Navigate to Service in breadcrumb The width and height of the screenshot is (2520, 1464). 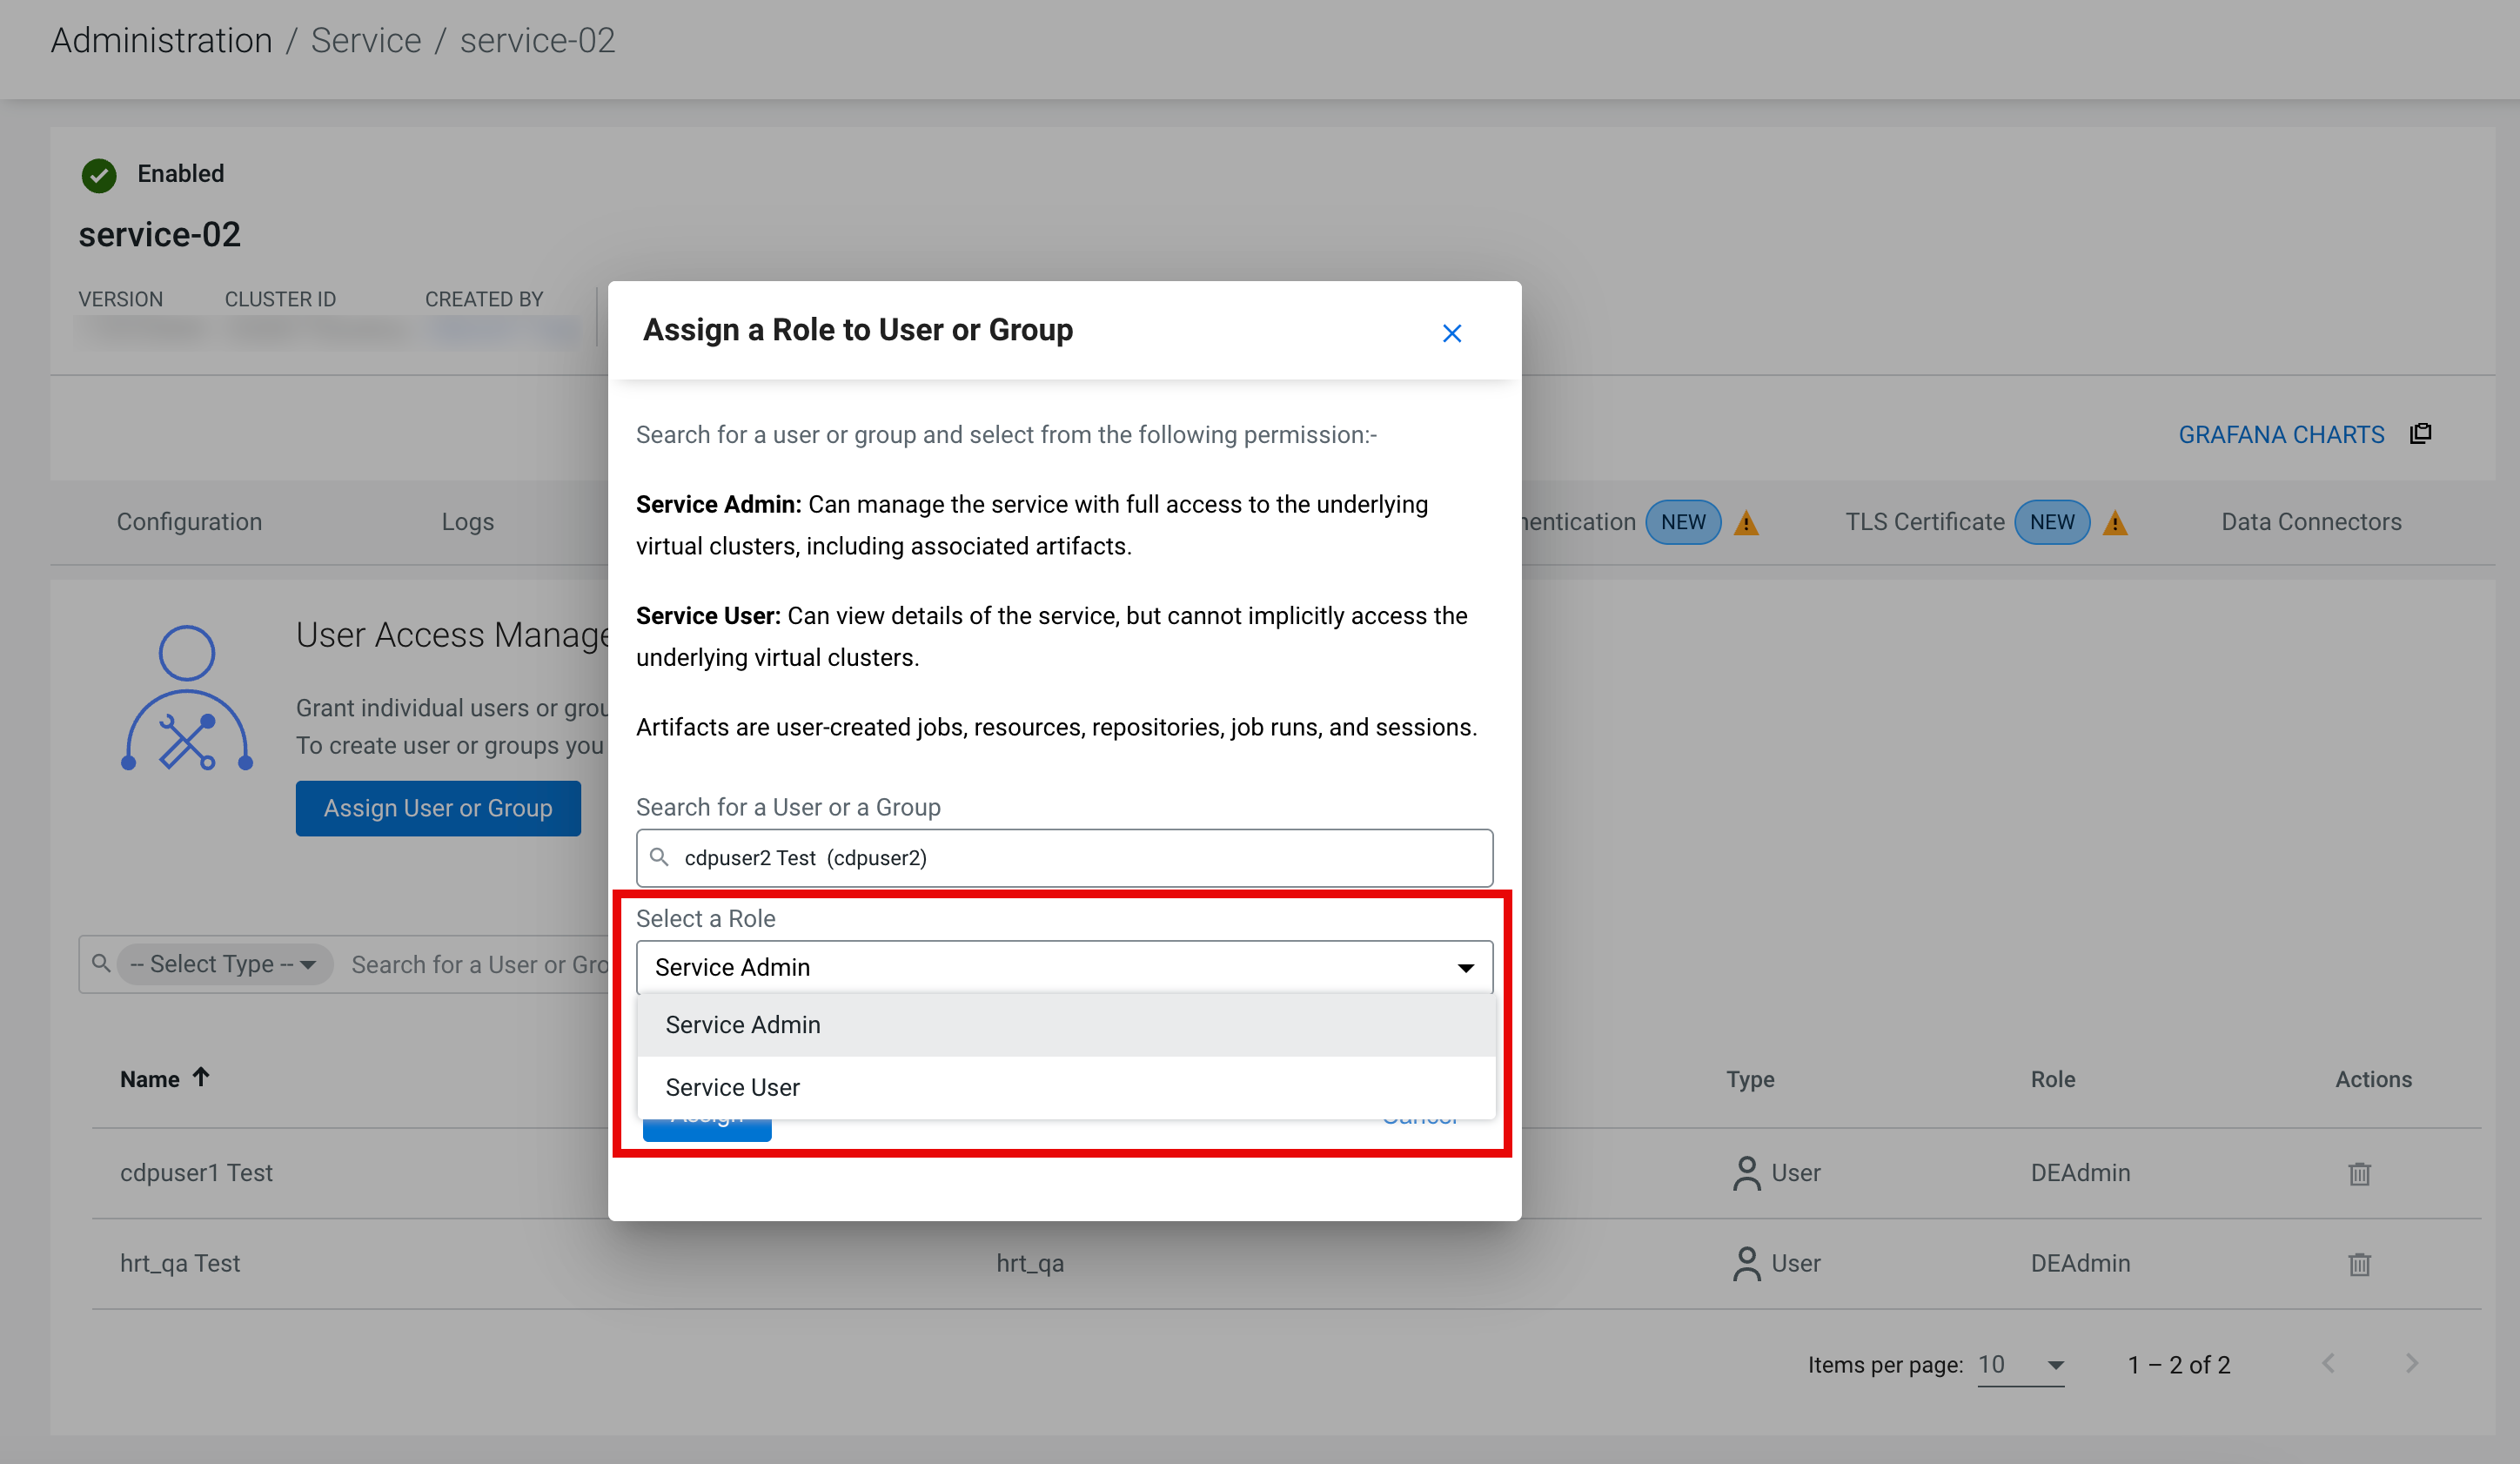coord(366,41)
